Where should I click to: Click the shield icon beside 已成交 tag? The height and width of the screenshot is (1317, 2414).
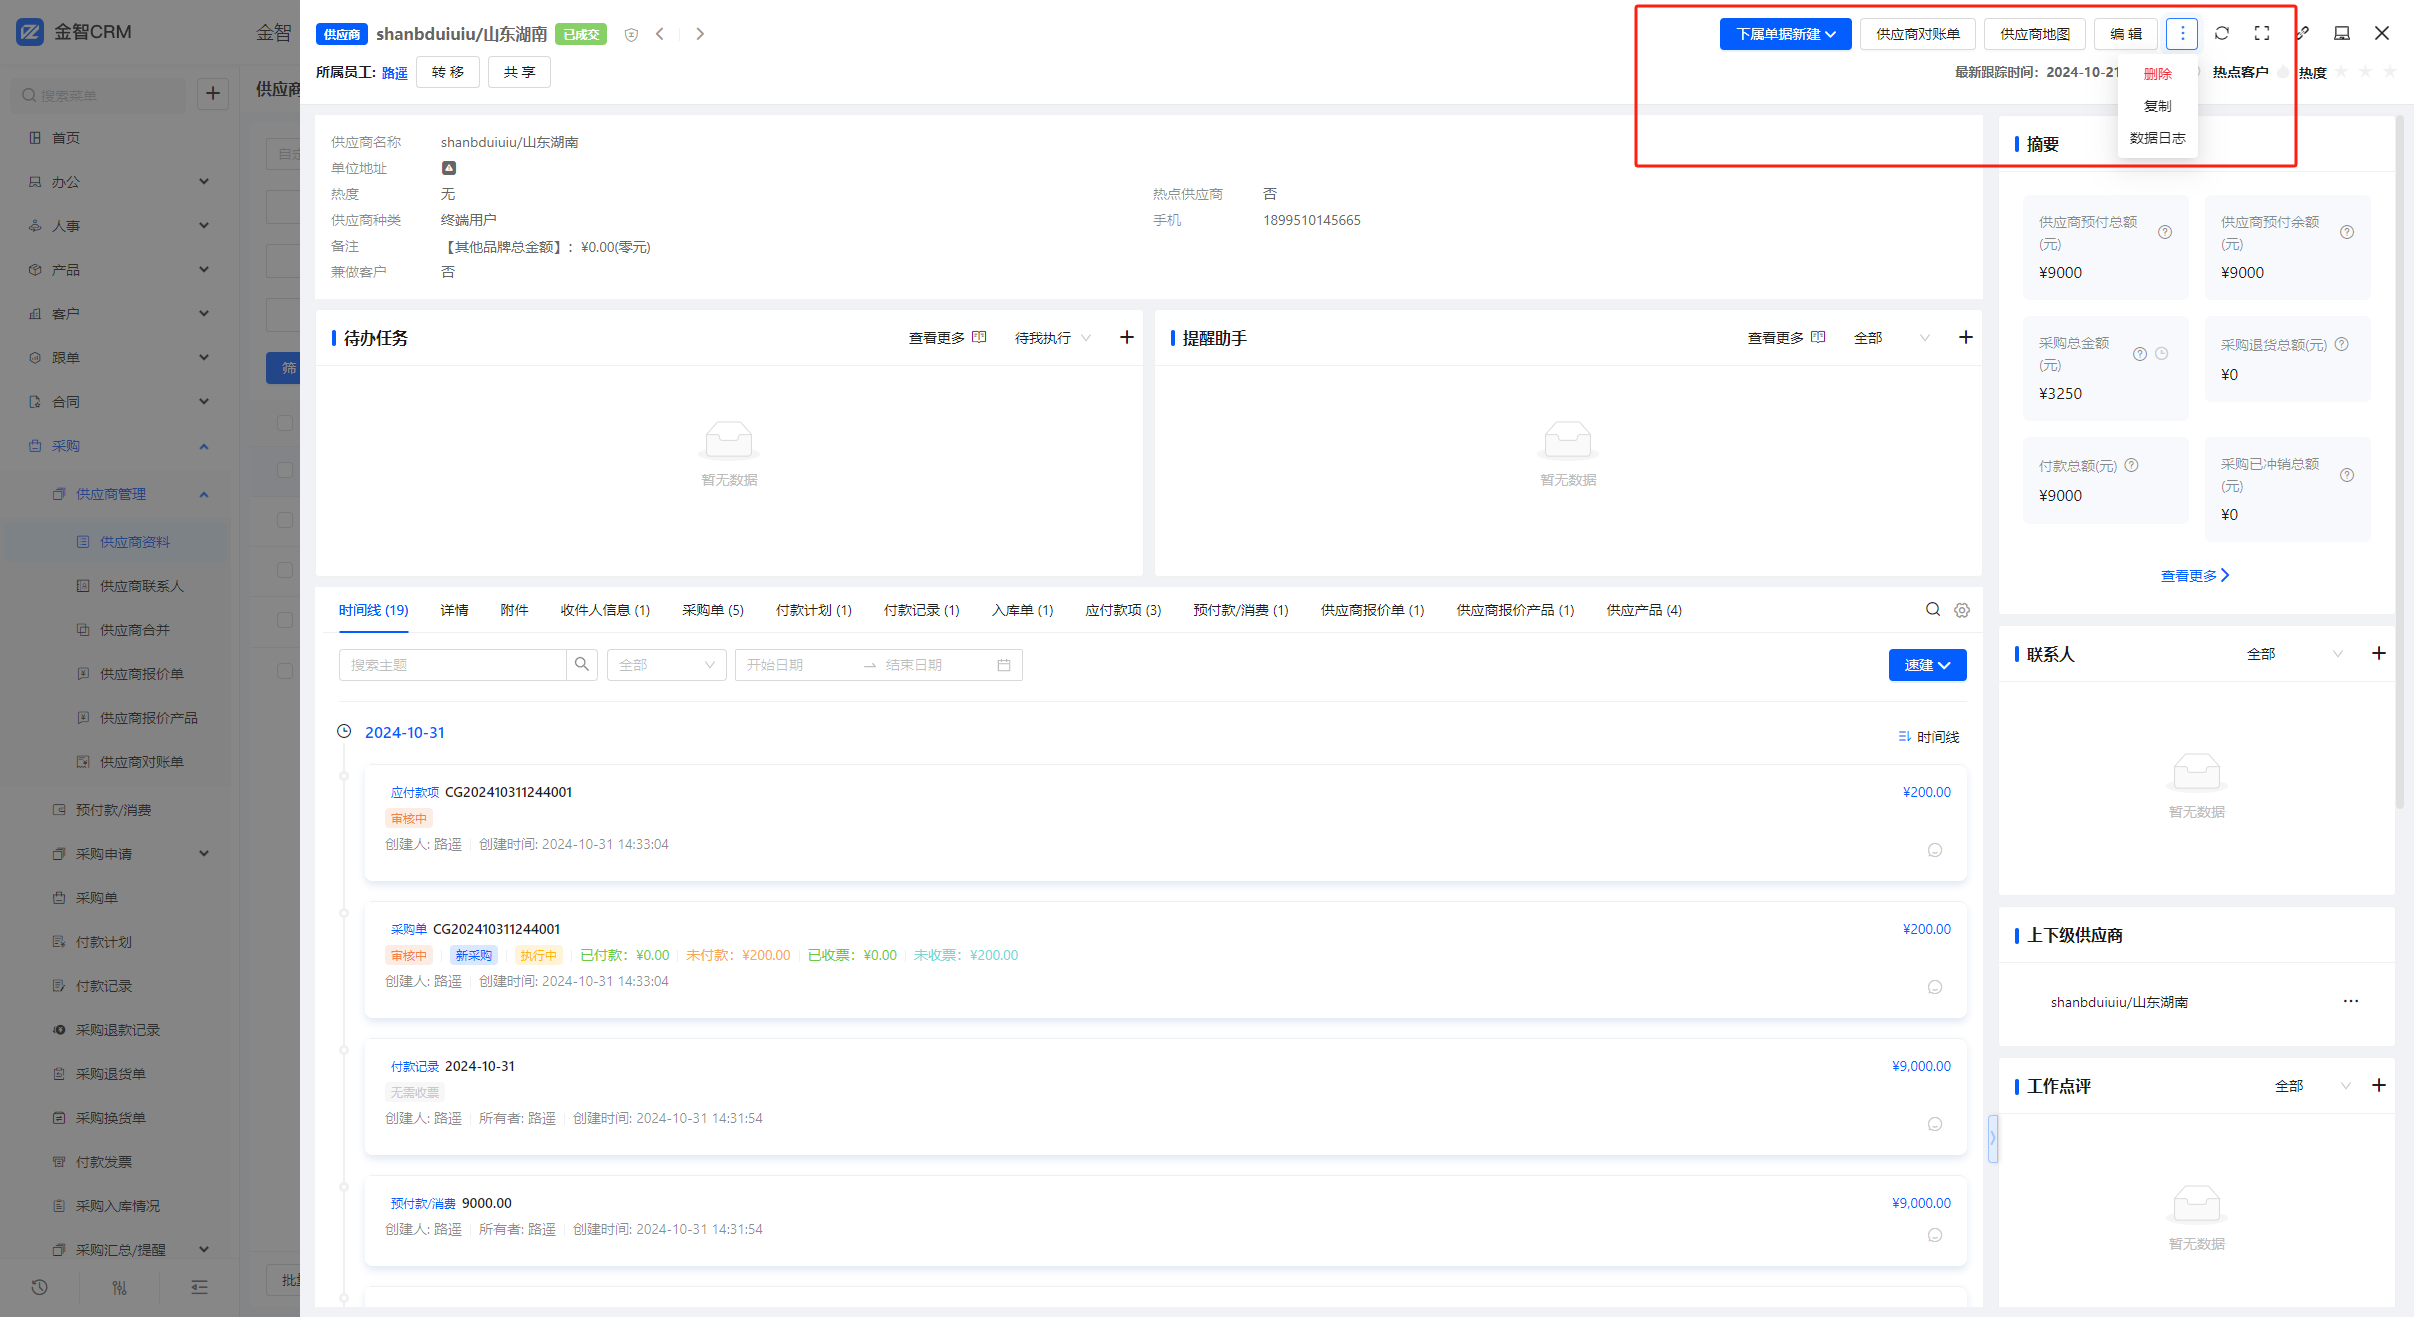click(631, 35)
